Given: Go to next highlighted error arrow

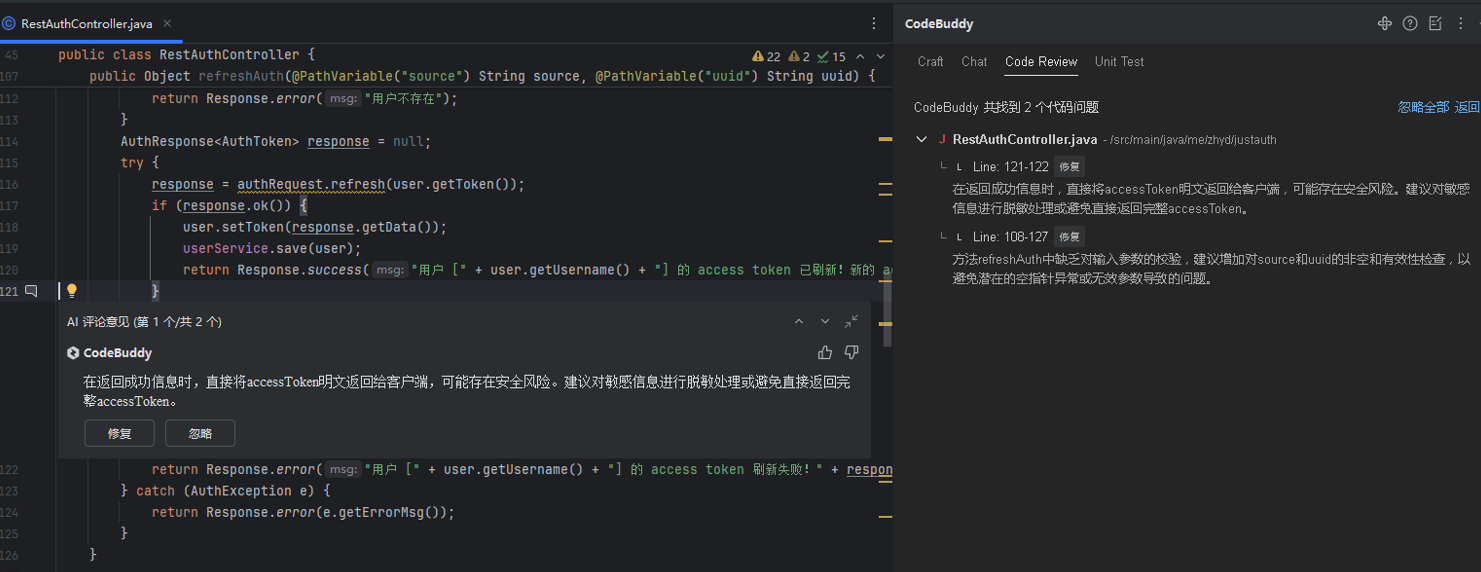Looking at the screenshot, I should (x=881, y=57).
